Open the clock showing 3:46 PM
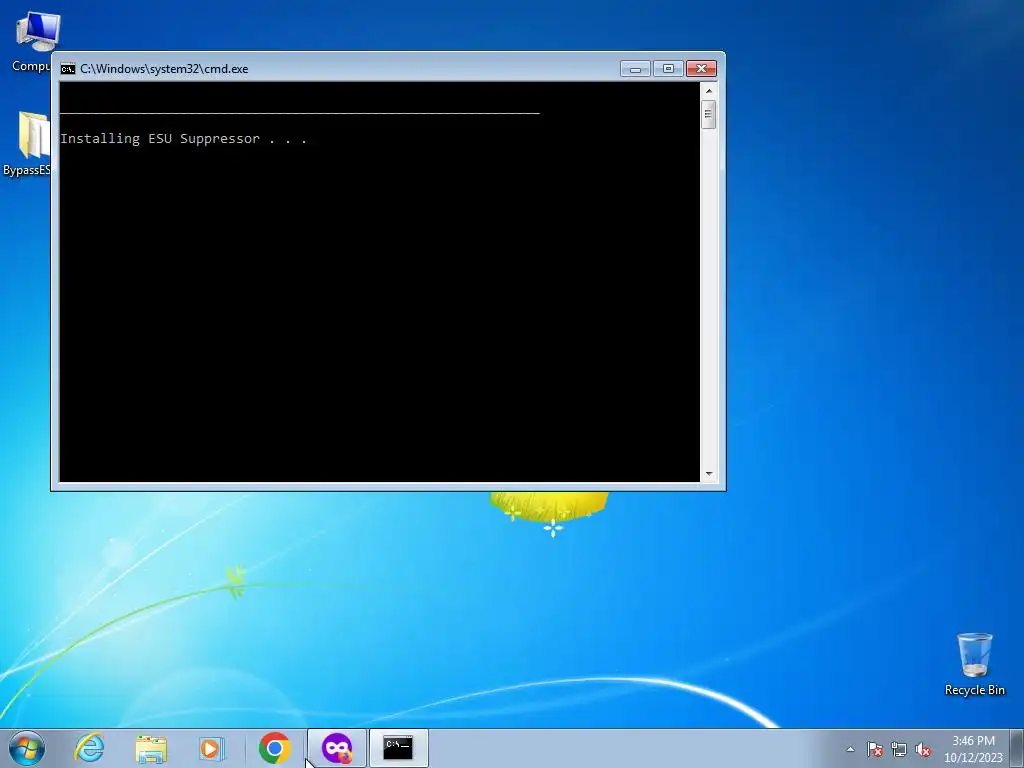Viewport: 1024px width, 768px height. (x=973, y=741)
